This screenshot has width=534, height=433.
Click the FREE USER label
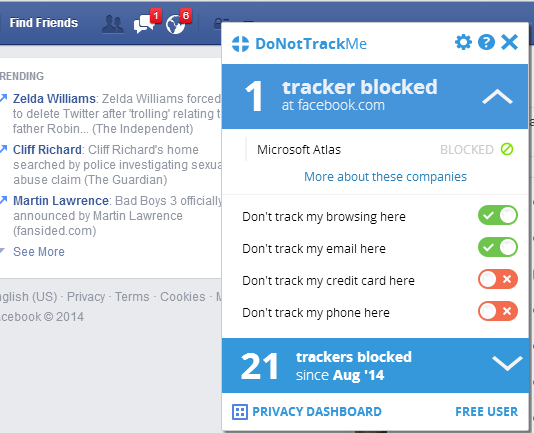click(486, 412)
